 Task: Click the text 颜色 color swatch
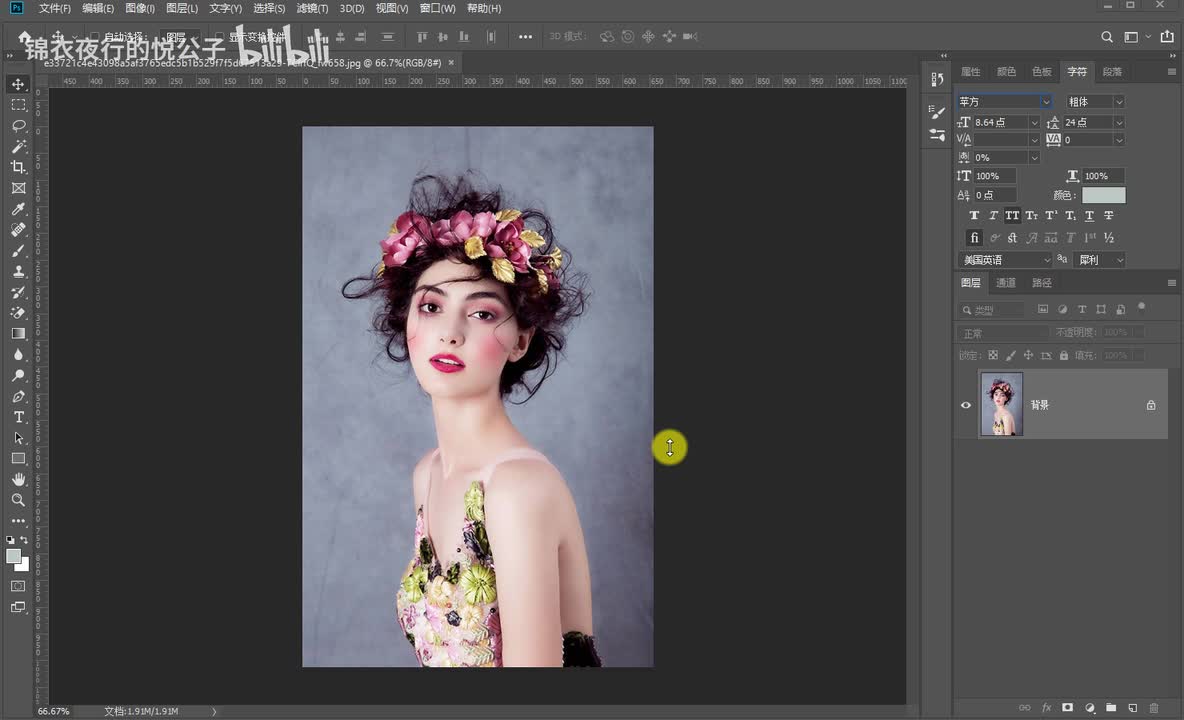(1103, 195)
